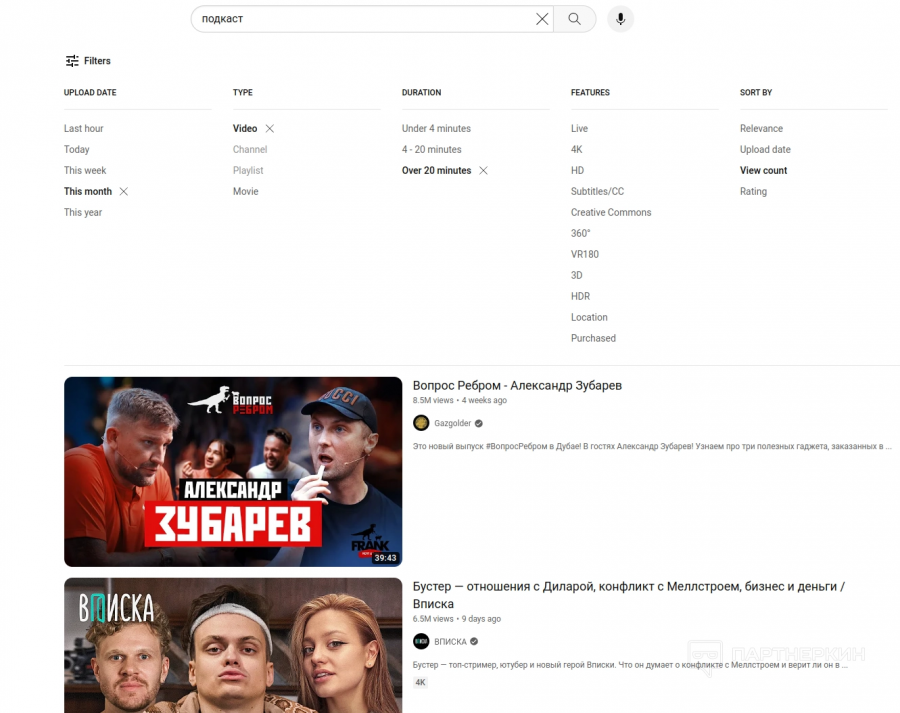Click the verified badge next to Gazgolder
Viewport: 900px width, 713px height.
coord(479,424)
